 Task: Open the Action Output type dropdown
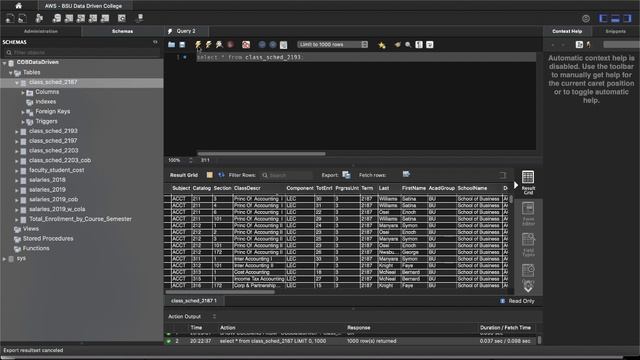214,316
